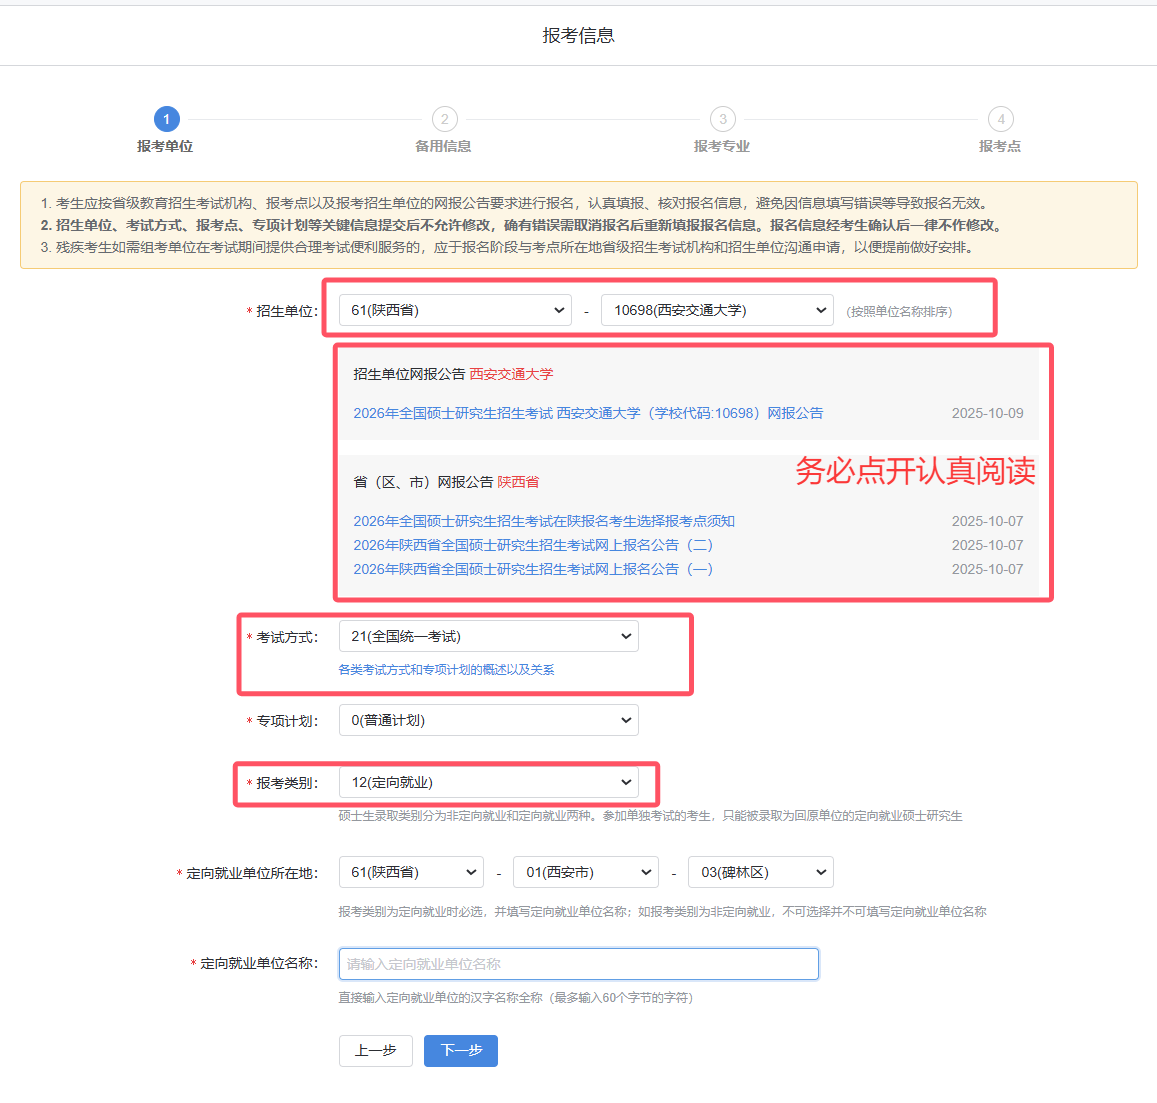Screen dimensions: 1157x1103
Task: Open 陕西省网上报名公告（二）link
Action: tap(532, 545)
